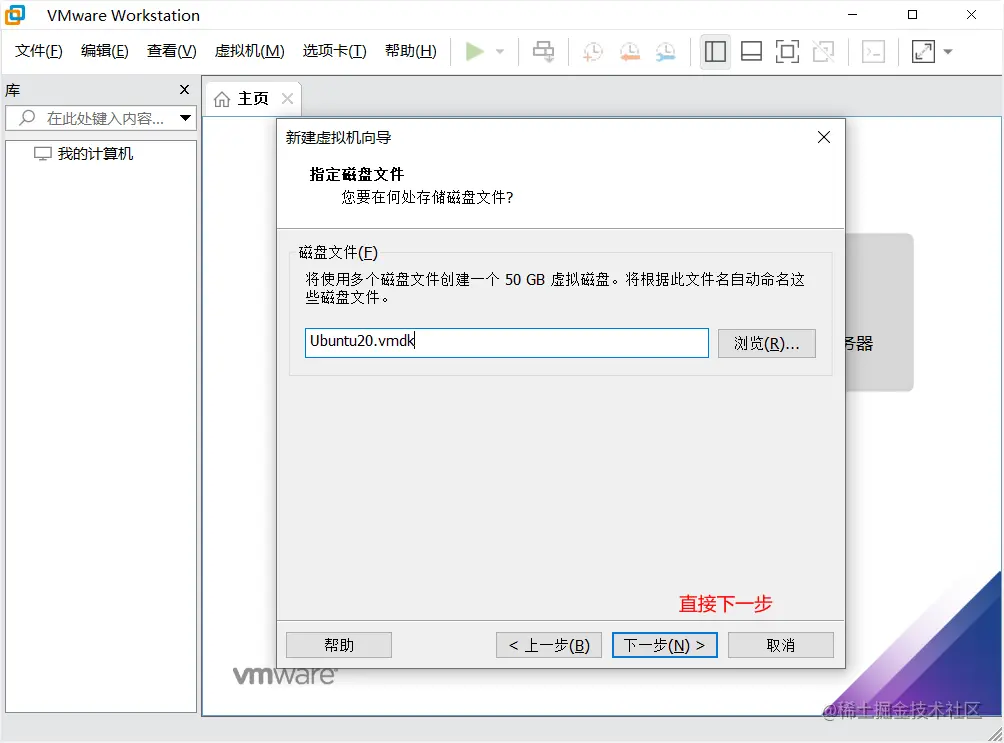The height and width of the screenshot is (743, 1004).
Task: Click the 下一步(N) > button
Action: (665, 645)
